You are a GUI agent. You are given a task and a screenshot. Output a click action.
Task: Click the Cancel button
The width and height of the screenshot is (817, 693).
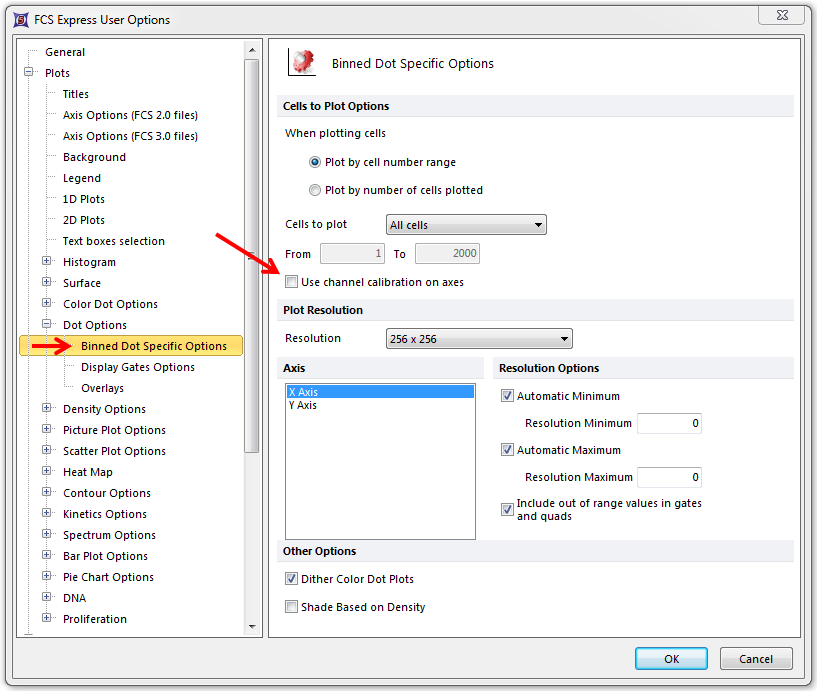(756, 658)
